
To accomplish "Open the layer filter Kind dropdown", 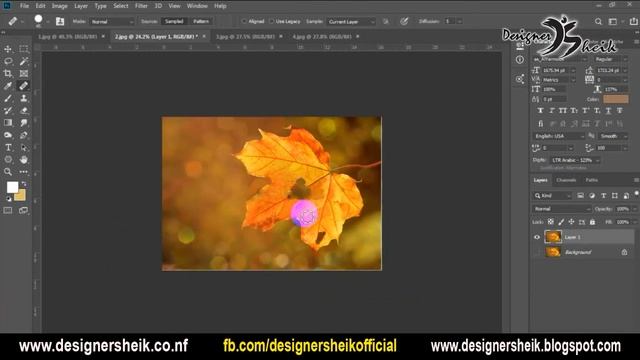I will pos(553,196).
